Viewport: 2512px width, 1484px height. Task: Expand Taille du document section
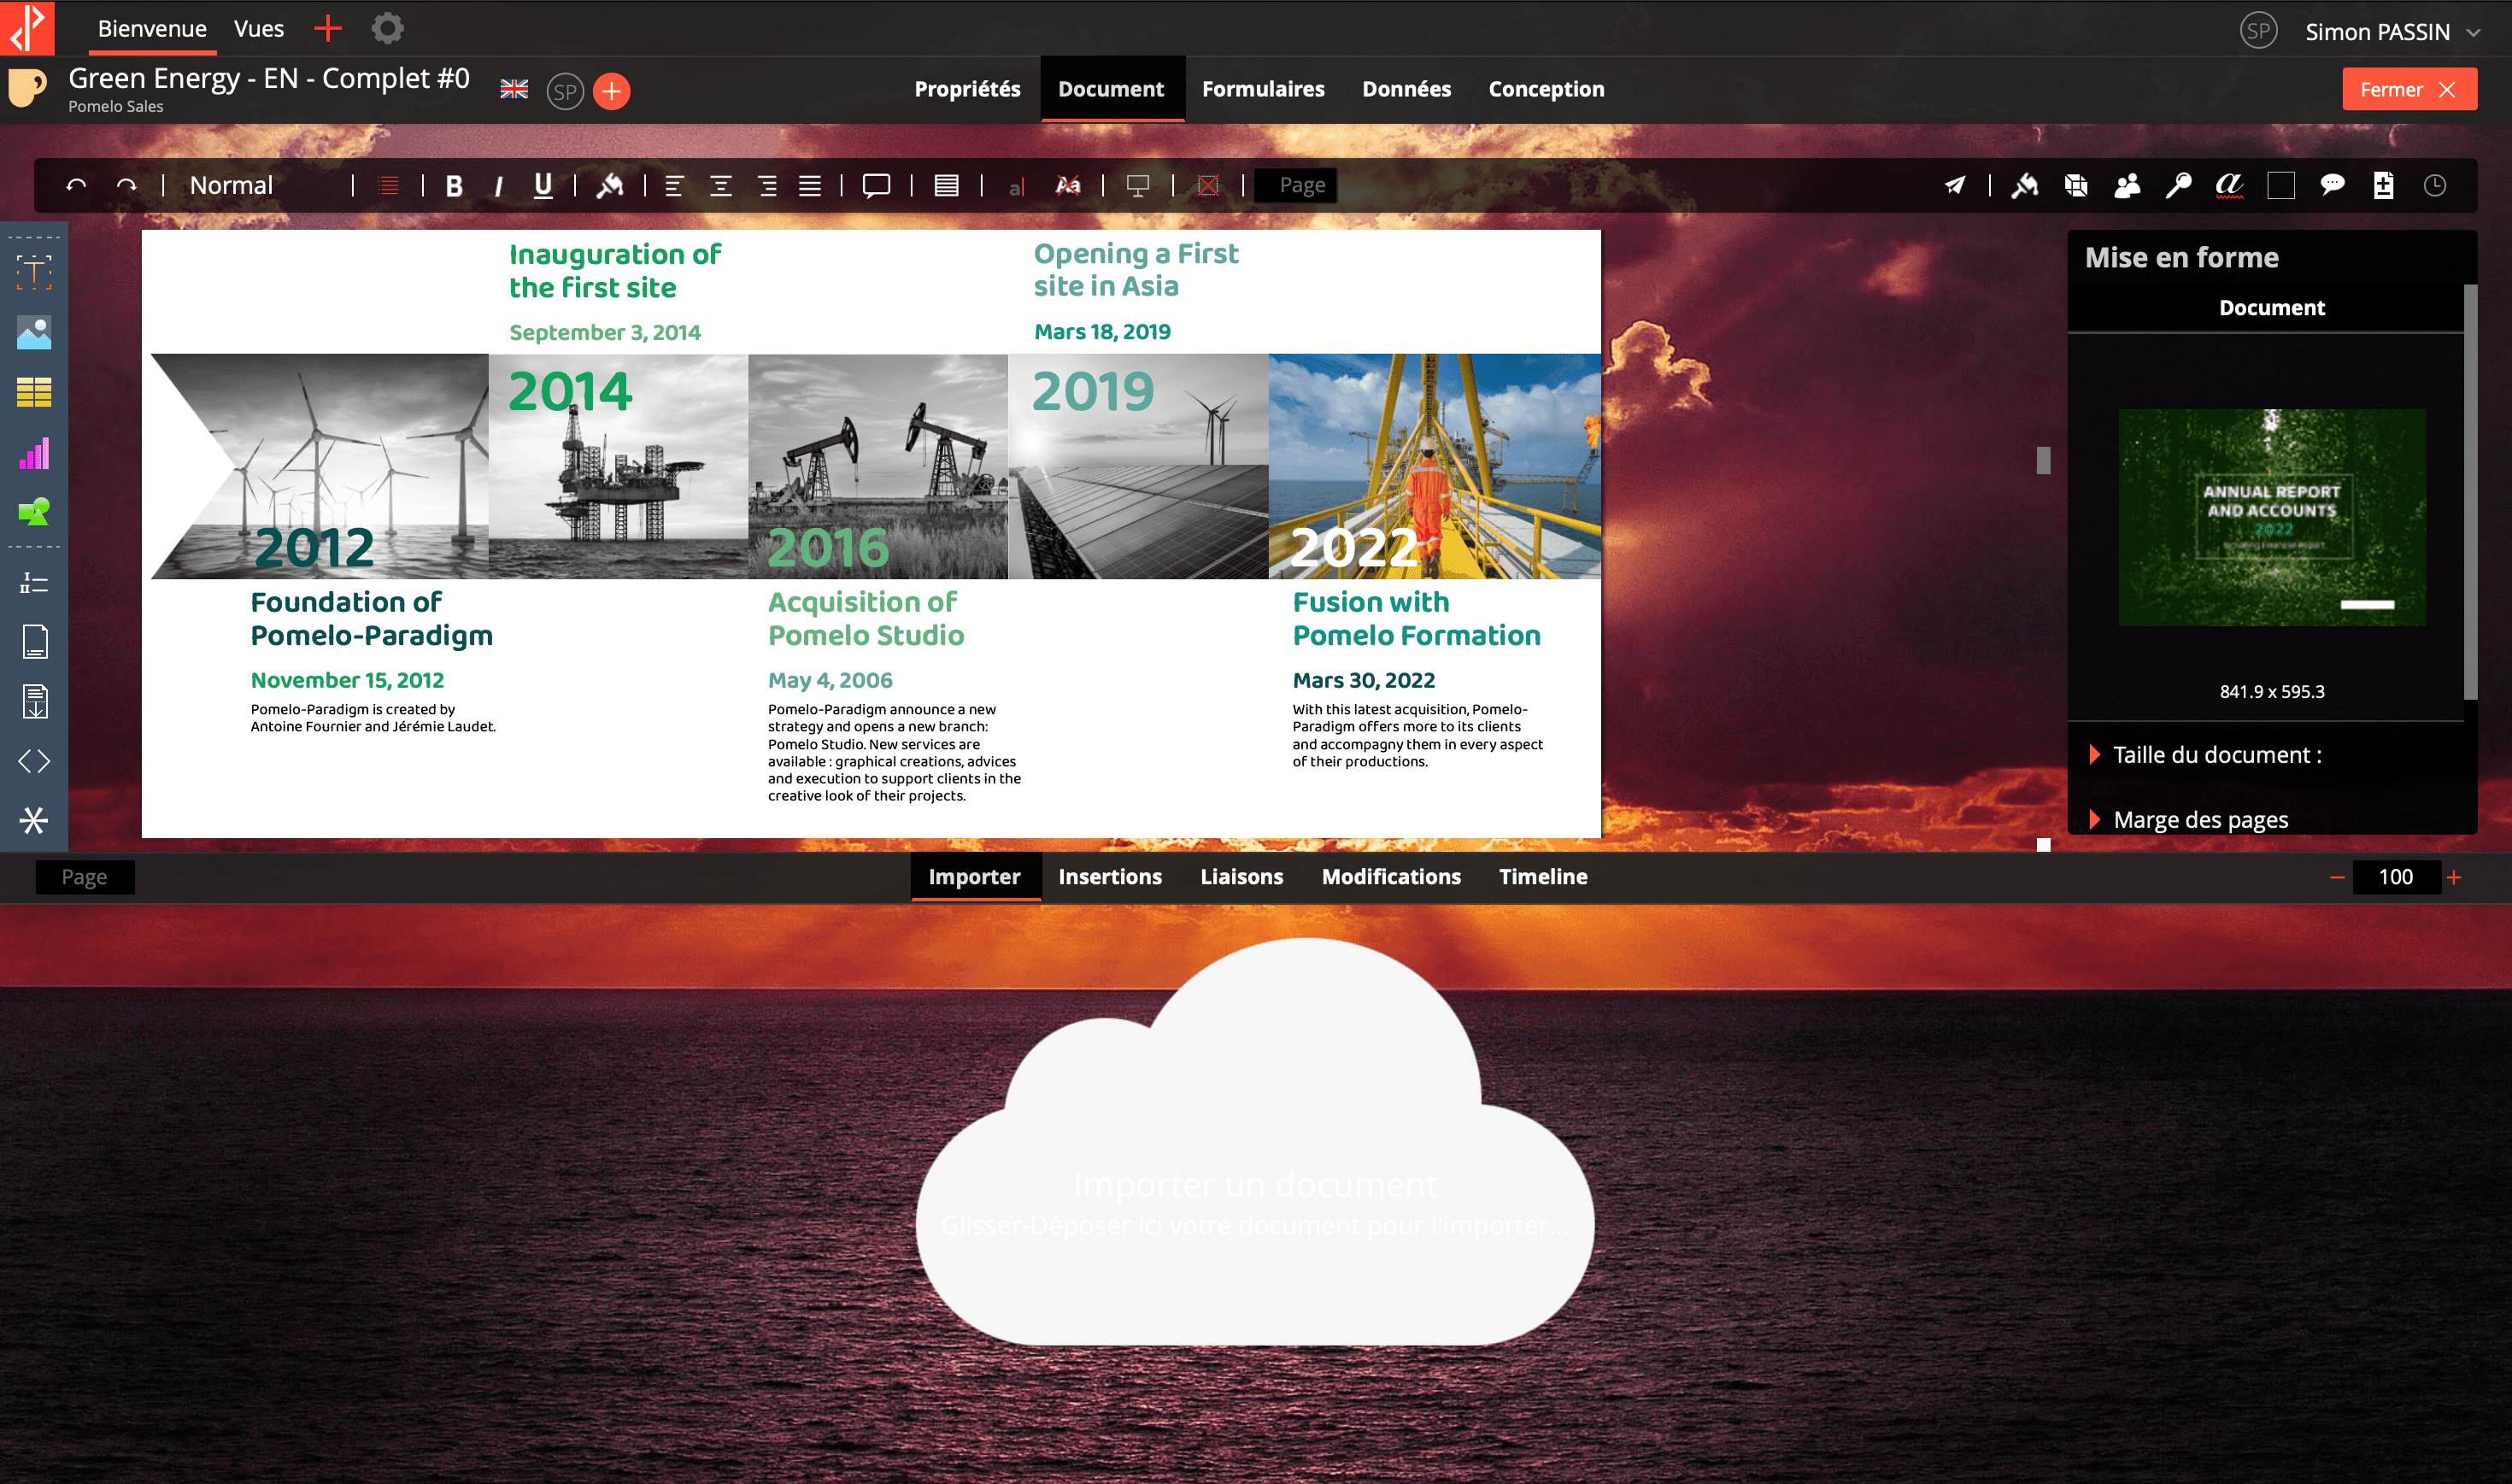coord(2216,755)
